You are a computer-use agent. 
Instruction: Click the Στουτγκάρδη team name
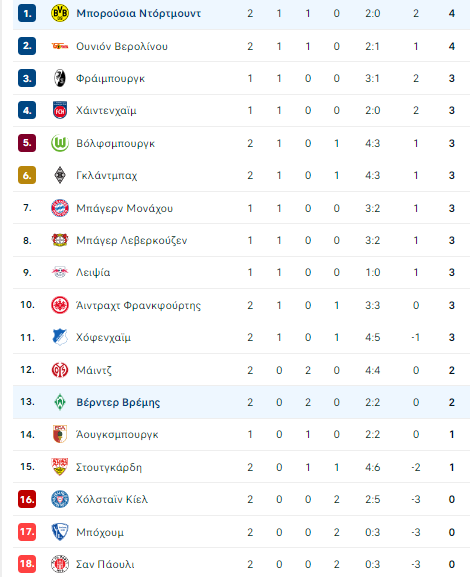tap(109, 467)
